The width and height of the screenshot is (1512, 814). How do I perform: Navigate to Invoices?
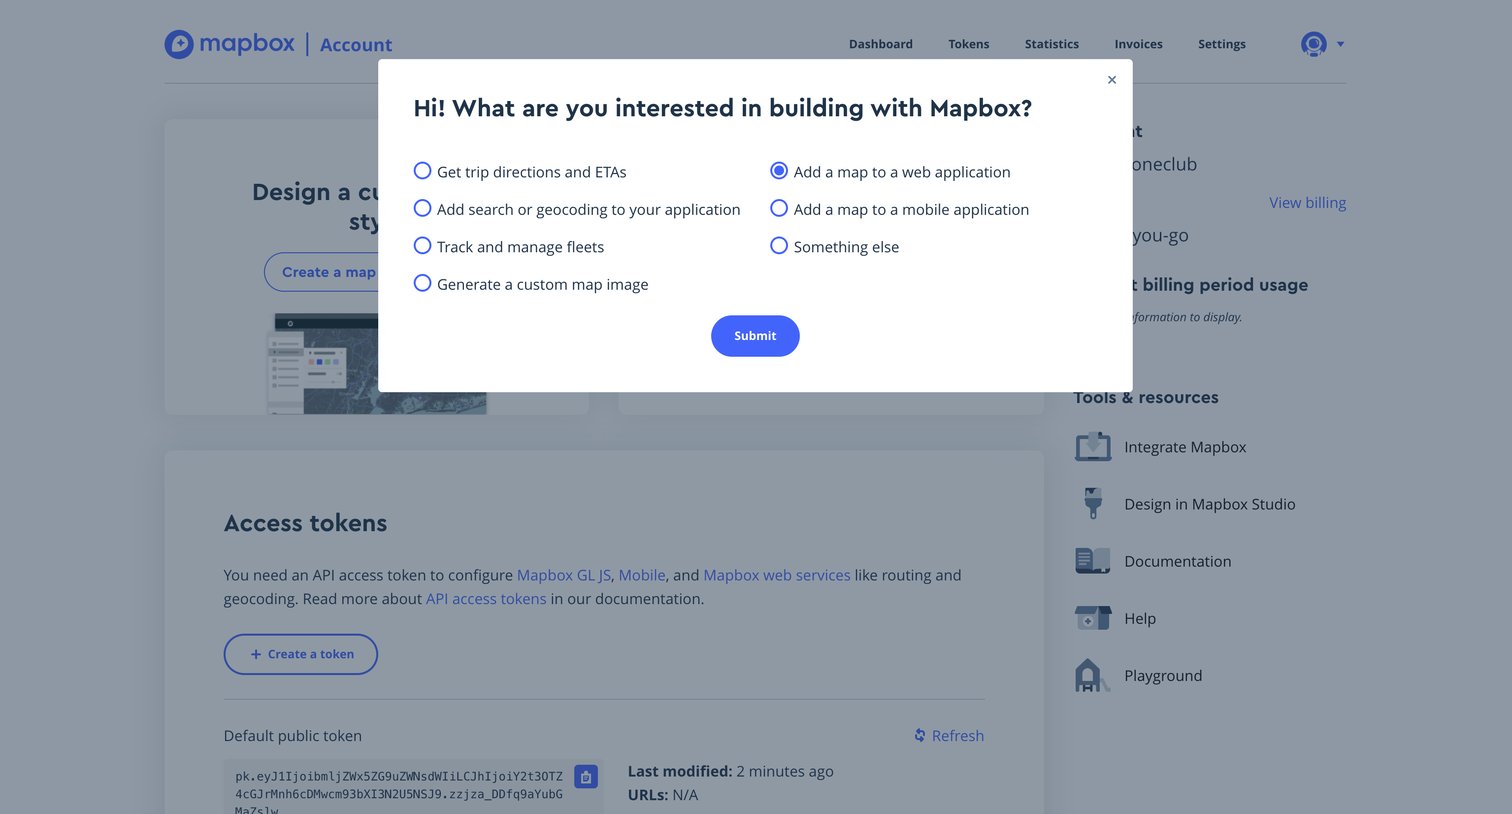tap(1139, 44)
